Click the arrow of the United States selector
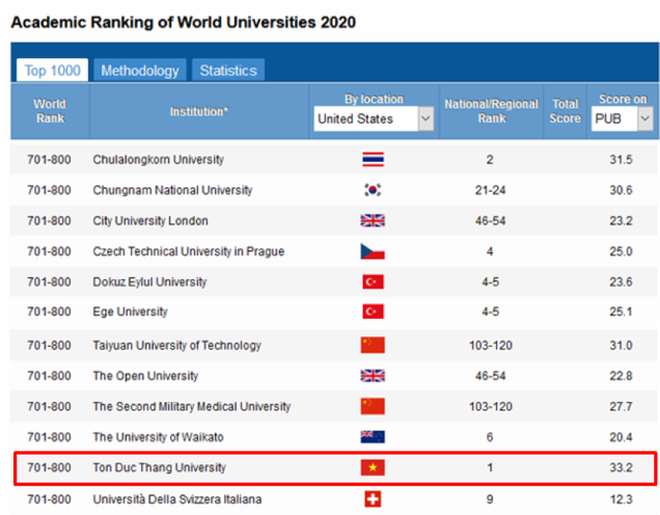This screenshot has height=515, width=660. pos(426,119)
